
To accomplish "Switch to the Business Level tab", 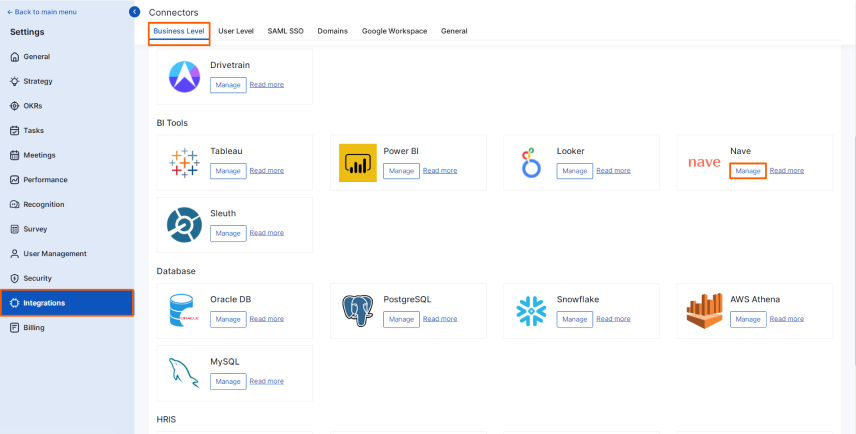I will pos(179,31).
